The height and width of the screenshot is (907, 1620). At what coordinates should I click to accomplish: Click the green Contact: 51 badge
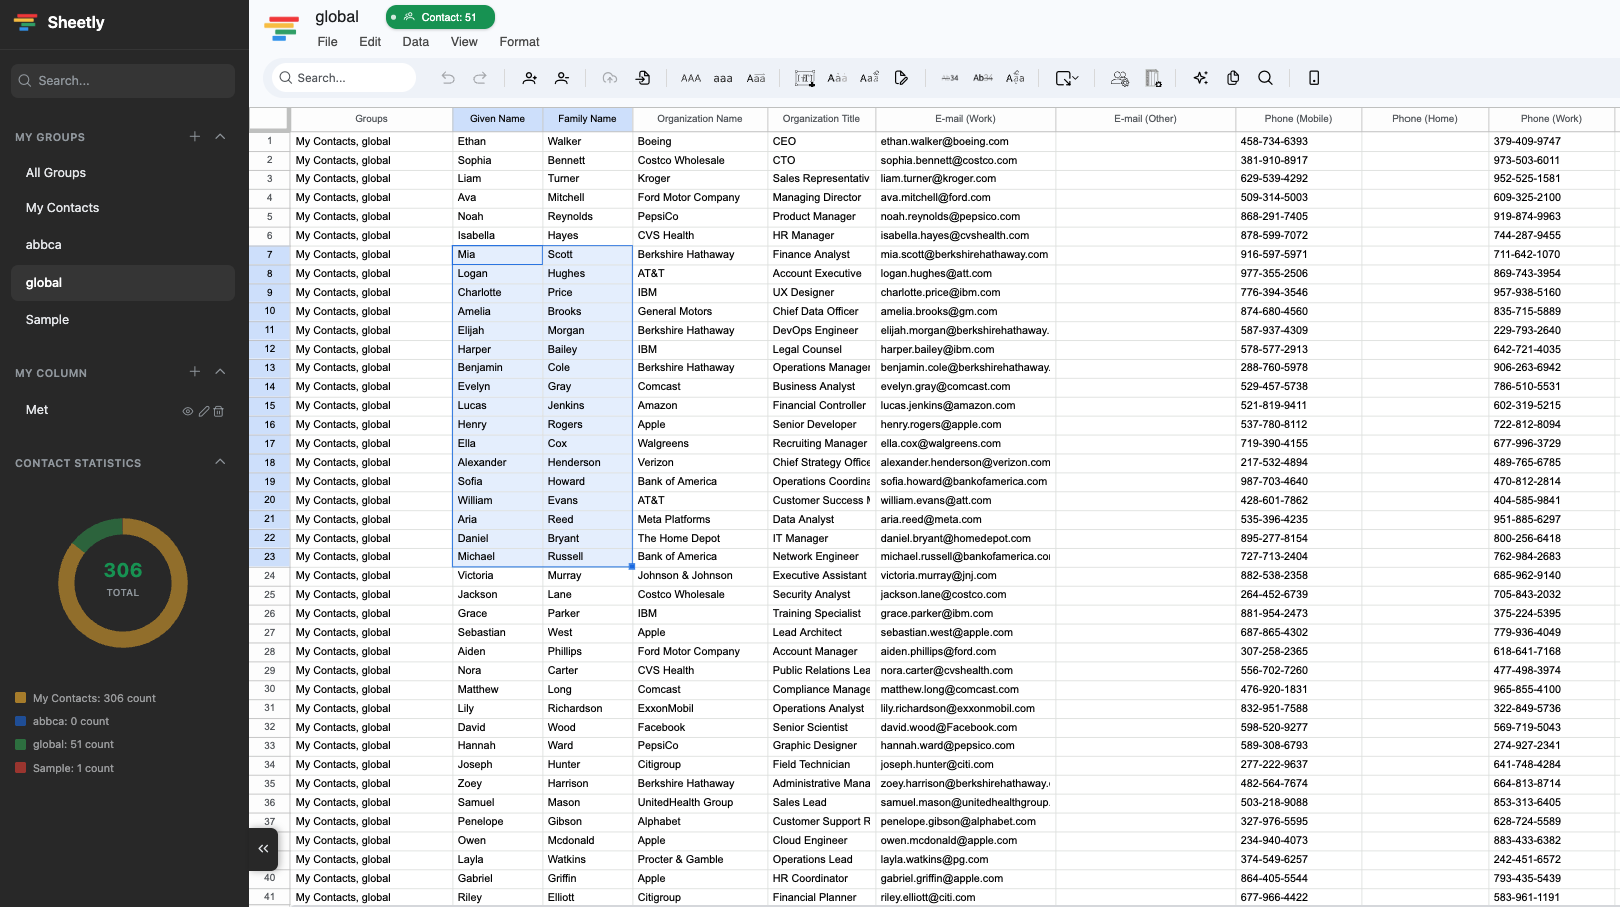coord(440,17)
